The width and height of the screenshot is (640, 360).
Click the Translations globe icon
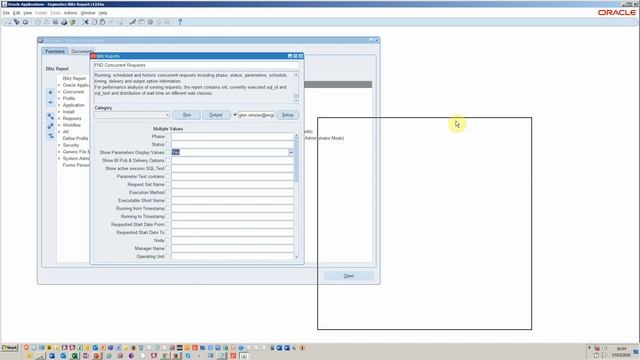(150, 22)
